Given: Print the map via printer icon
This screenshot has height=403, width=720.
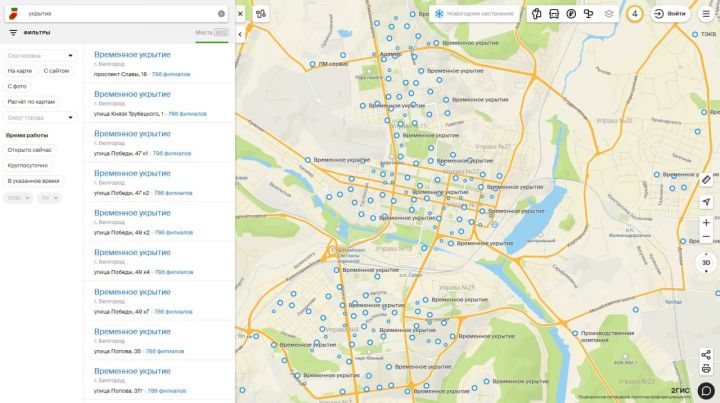Looking at the screenshot, I should (706, 368).
